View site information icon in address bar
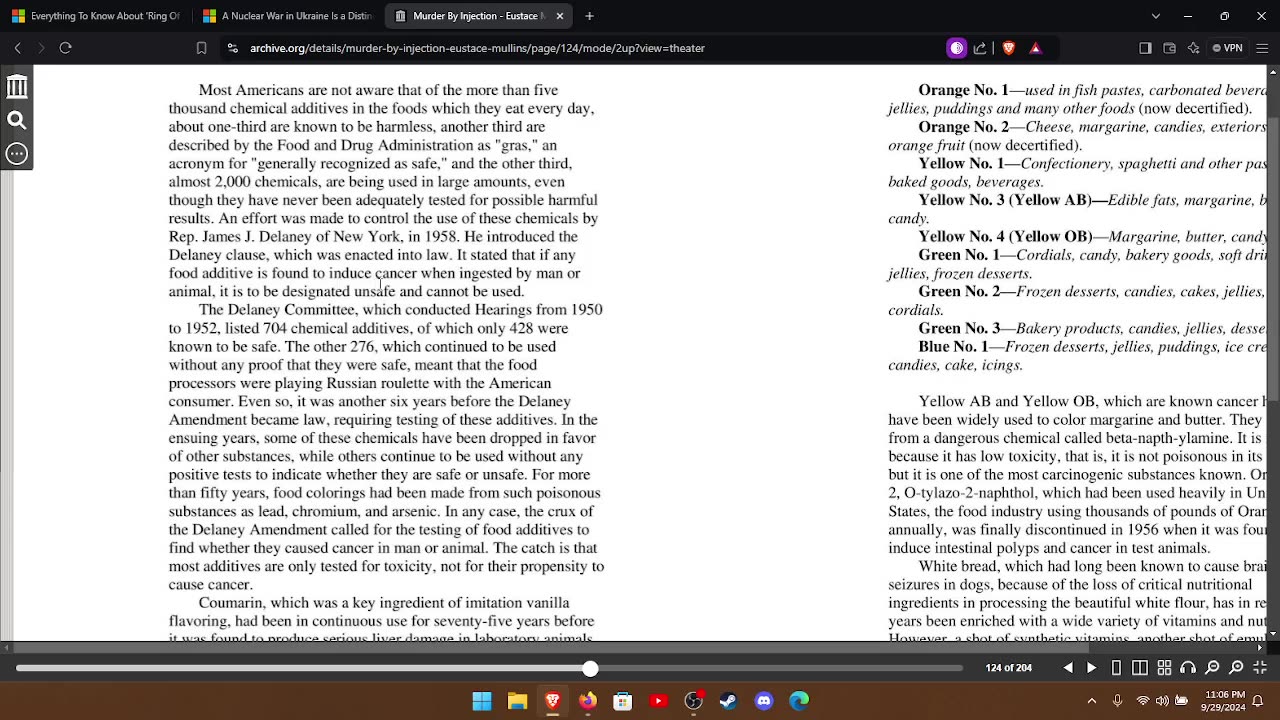The width and height of the screenshot is (1280, 720). [232, 48]
